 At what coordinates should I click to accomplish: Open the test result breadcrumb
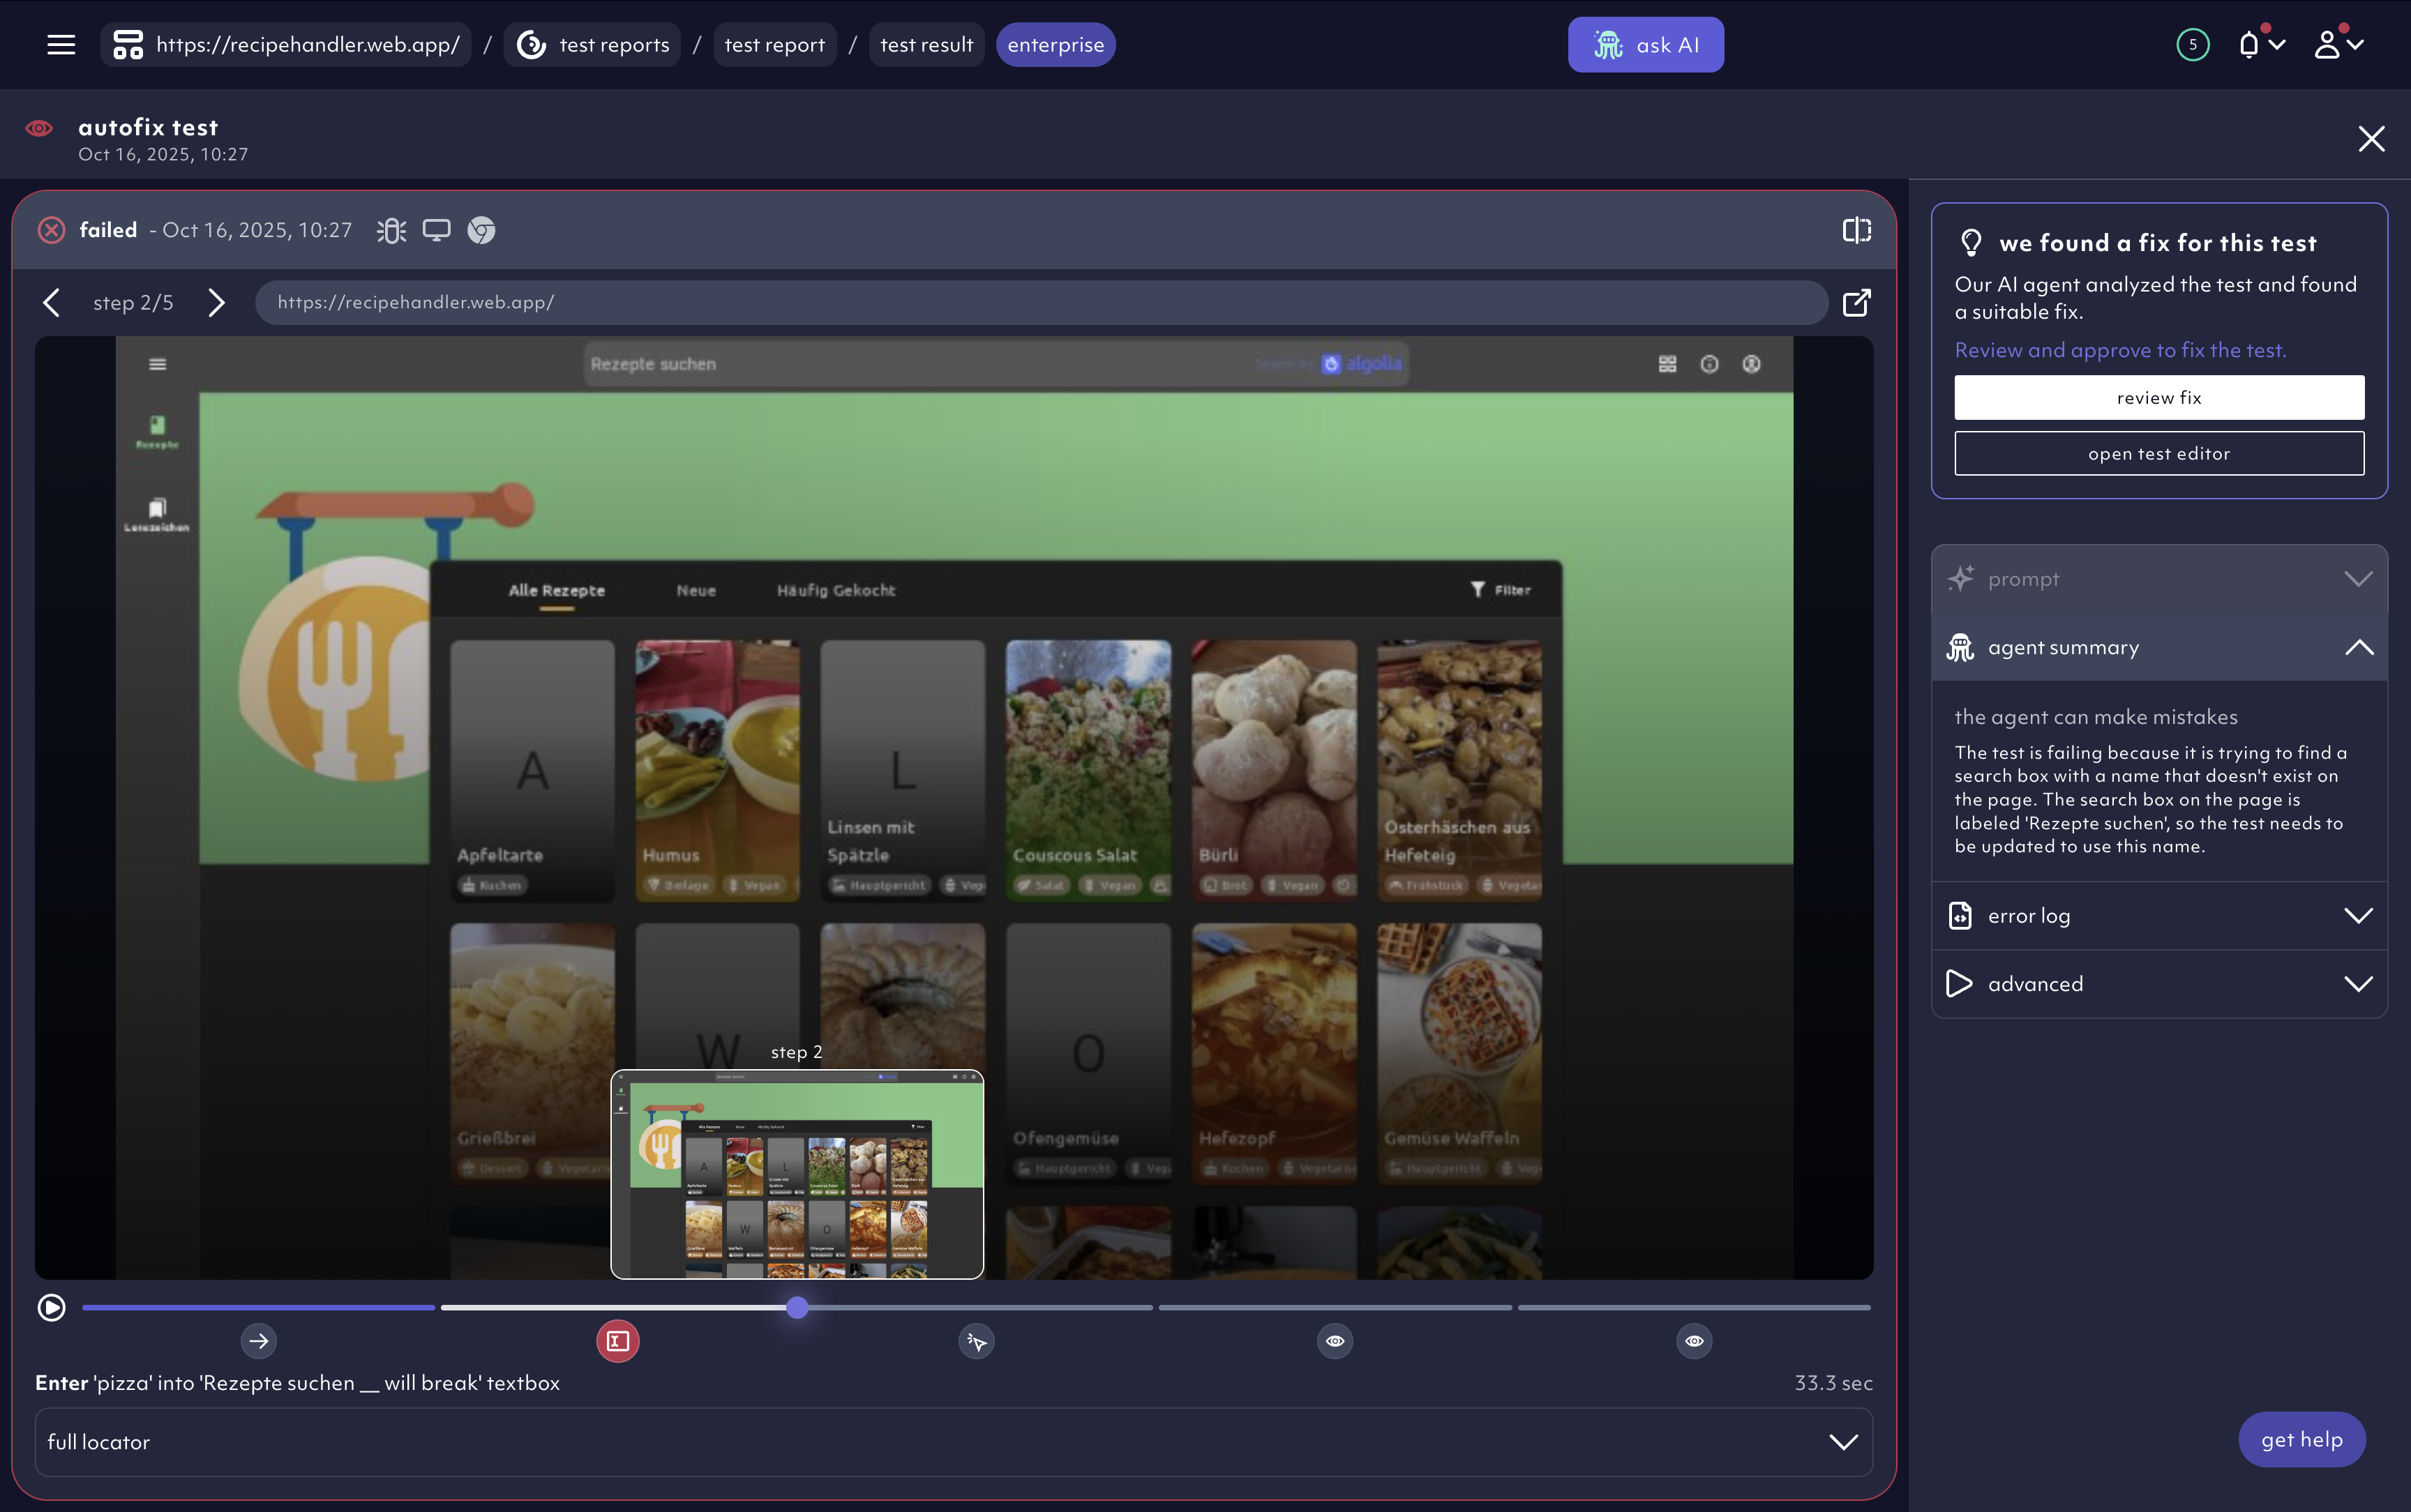926,45
